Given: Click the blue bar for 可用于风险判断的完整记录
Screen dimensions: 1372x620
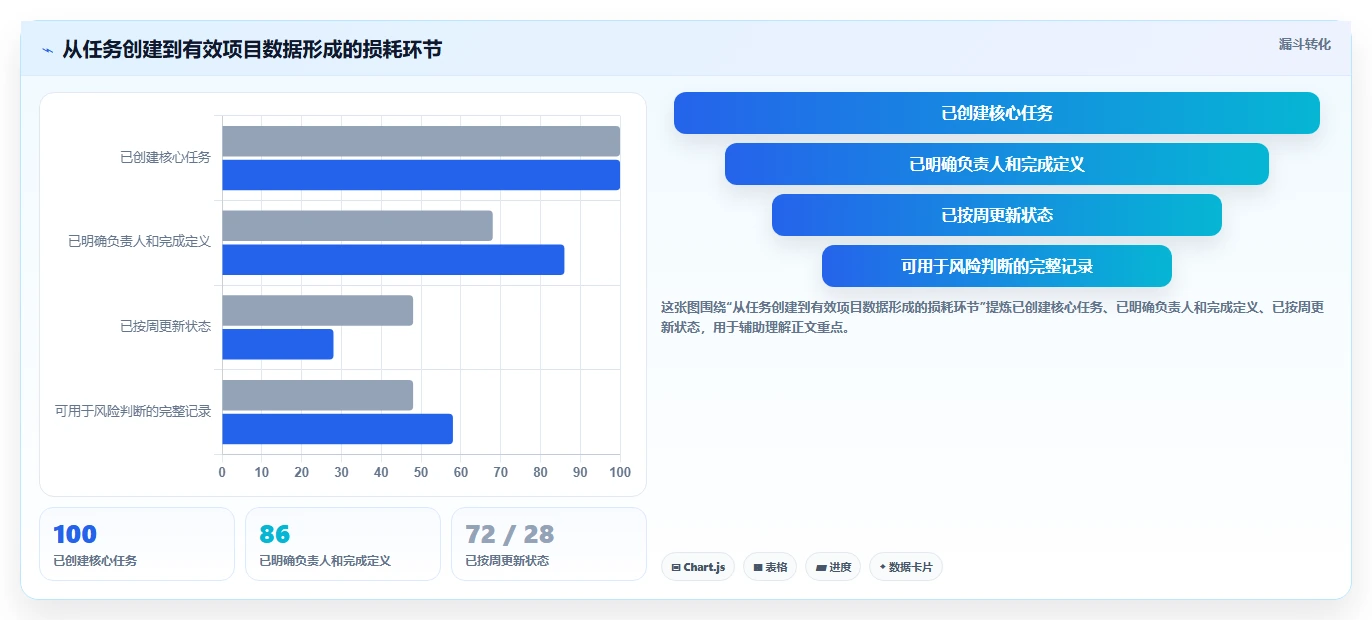Looking at the screenshot, I should (x=337, y=429).
